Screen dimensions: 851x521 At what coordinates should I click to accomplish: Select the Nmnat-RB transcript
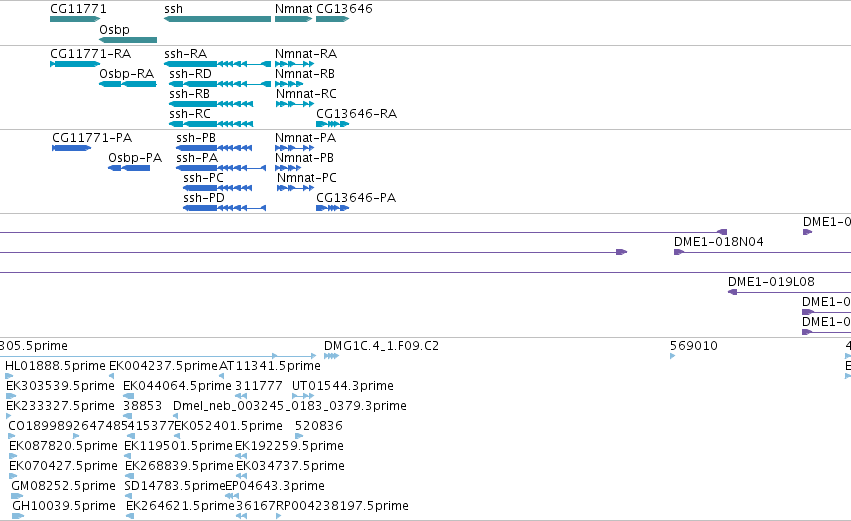tap(289, 84)
